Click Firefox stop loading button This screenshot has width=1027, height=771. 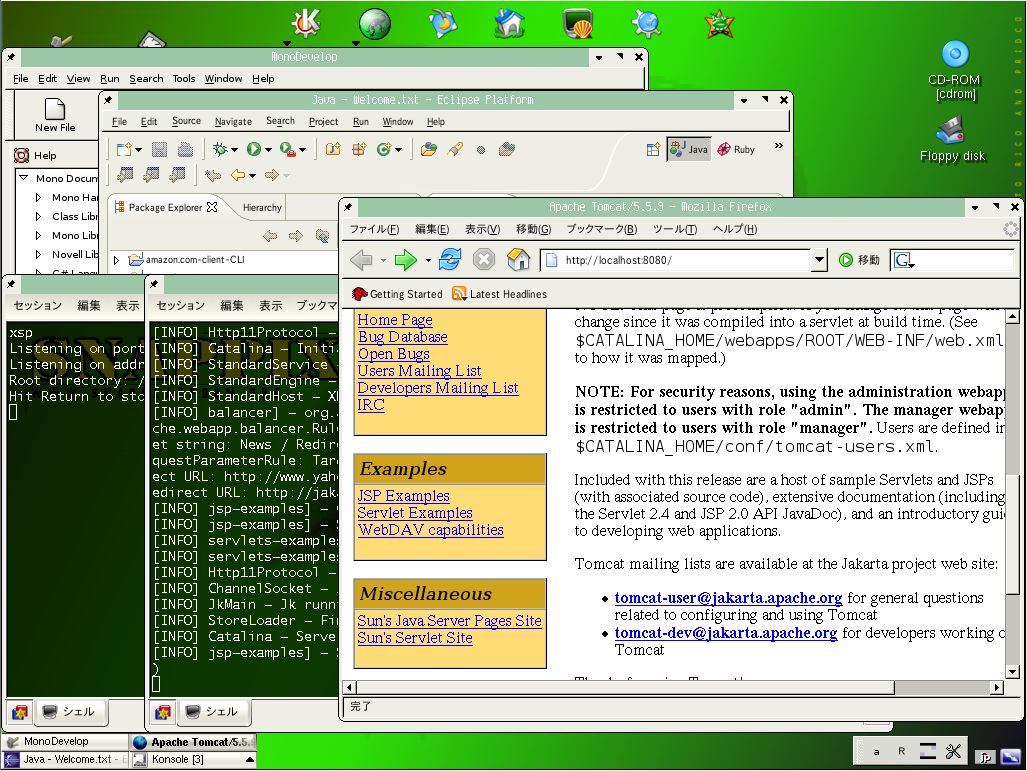pos(484,260)
